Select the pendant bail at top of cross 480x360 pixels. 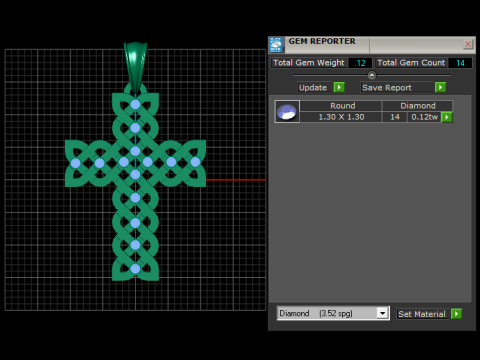pos(135,67)
